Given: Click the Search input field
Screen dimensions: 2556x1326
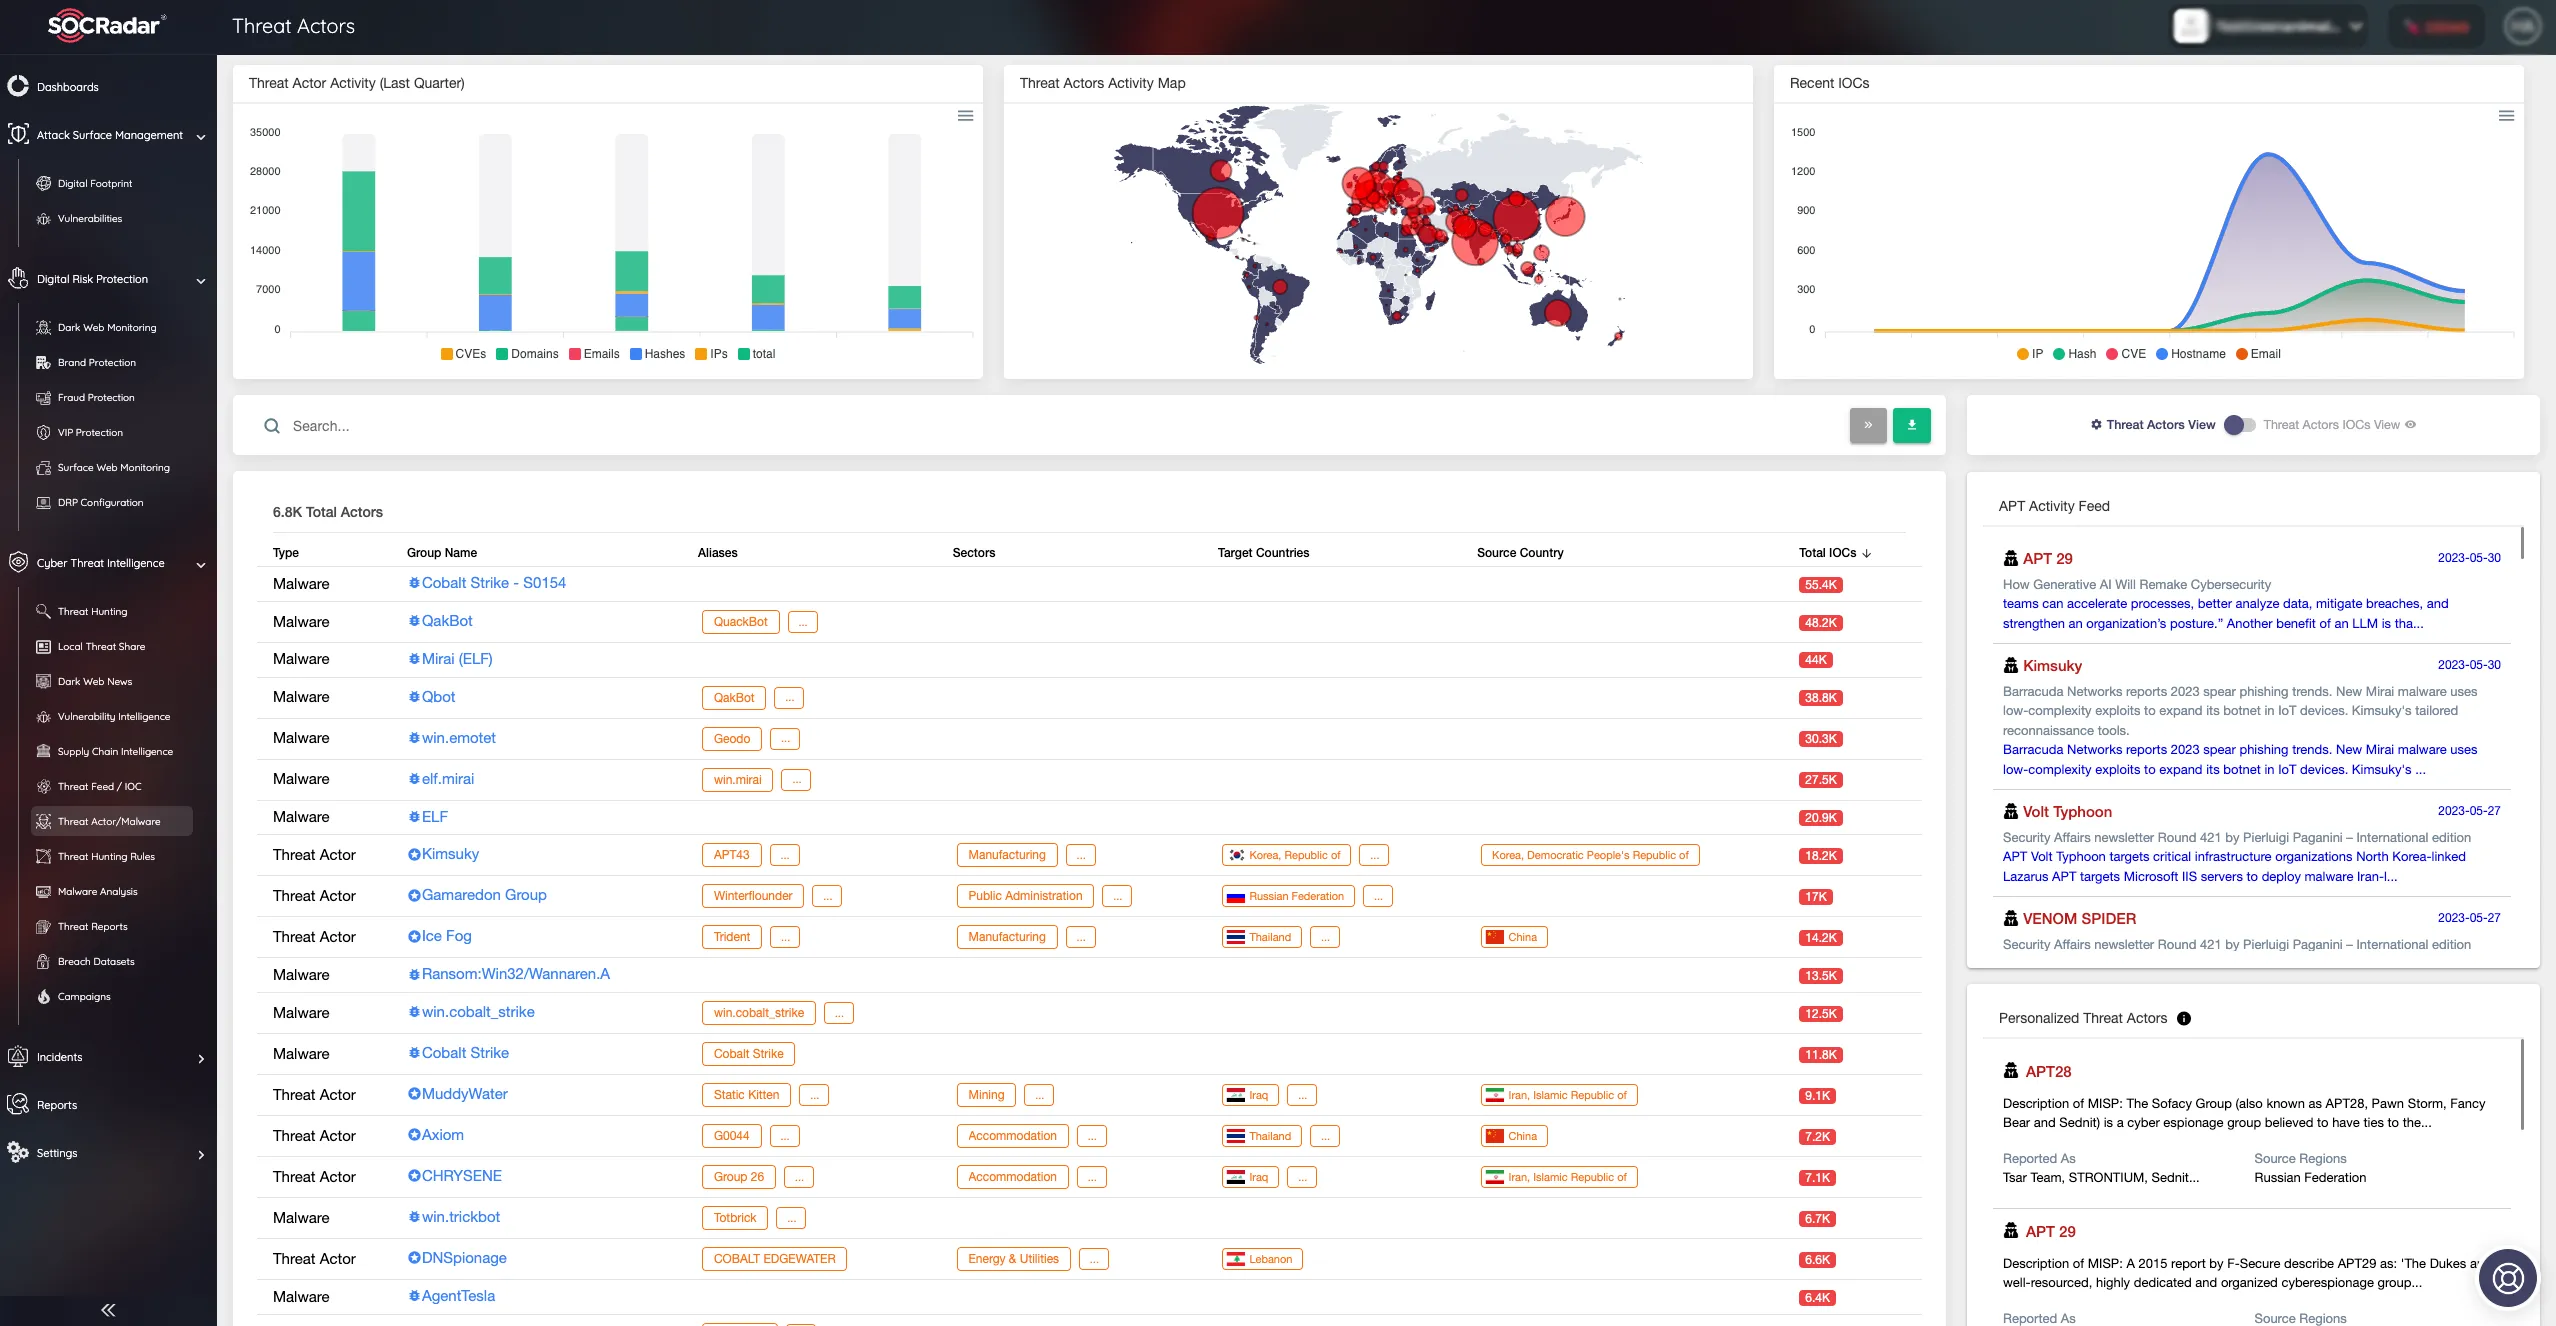Looking at the screenshot, I should (x=1062, y=426).
